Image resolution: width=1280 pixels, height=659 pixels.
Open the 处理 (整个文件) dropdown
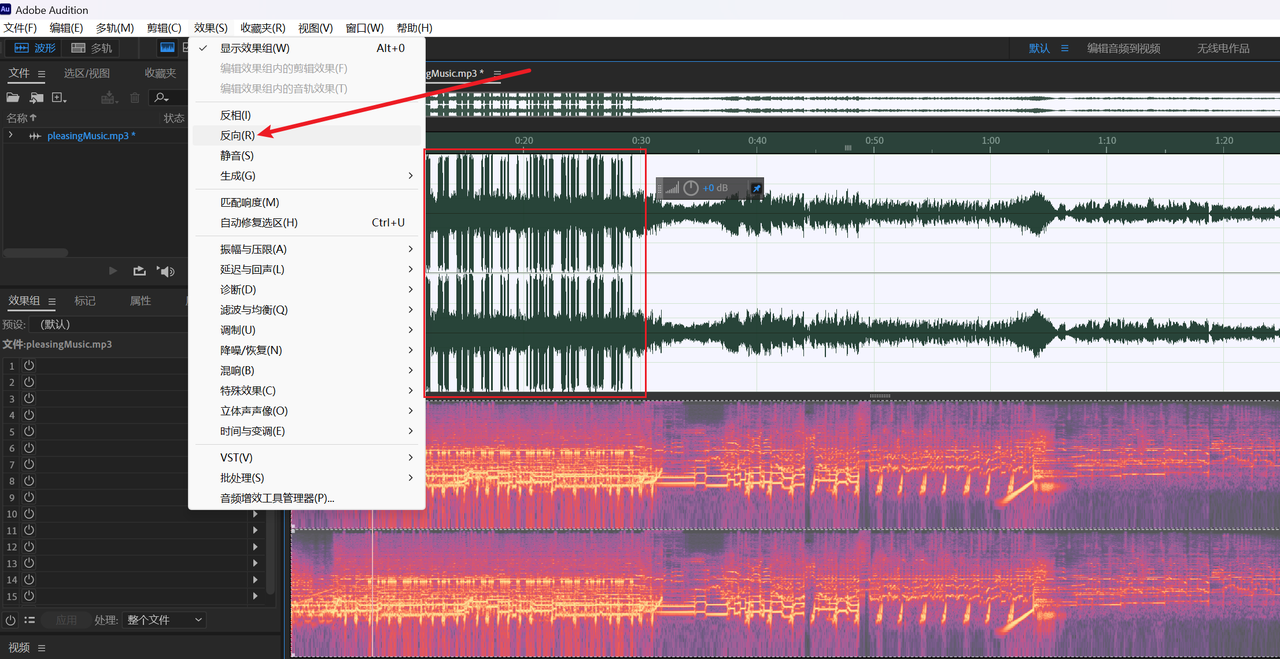164,620
